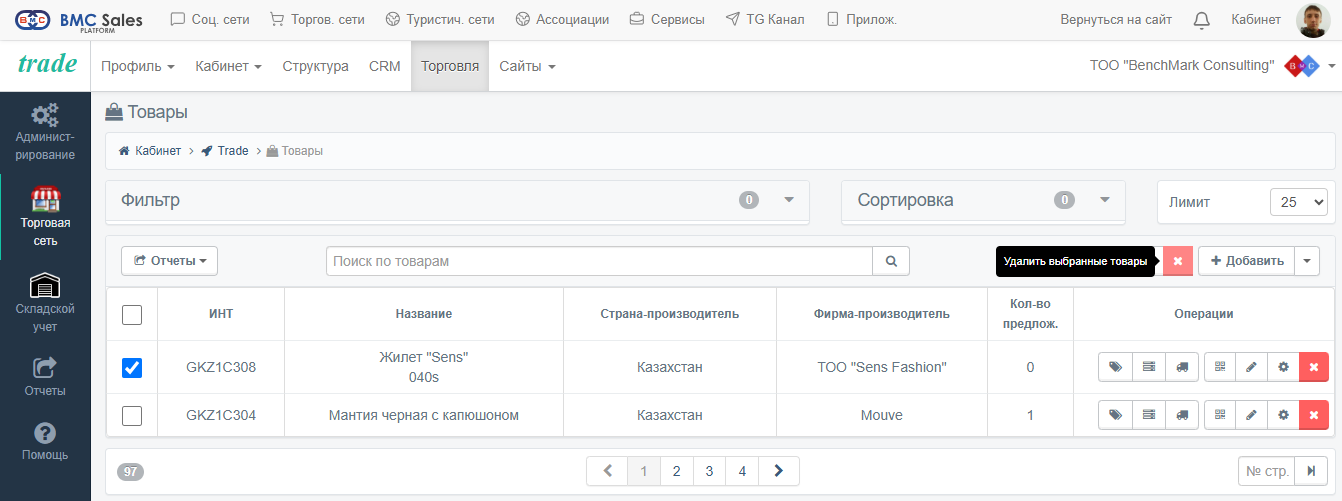Edit the Жилет "Sens" product with the pencil icon
The width and height of the screenshot is (1342, 501).
coord(1252,367)
